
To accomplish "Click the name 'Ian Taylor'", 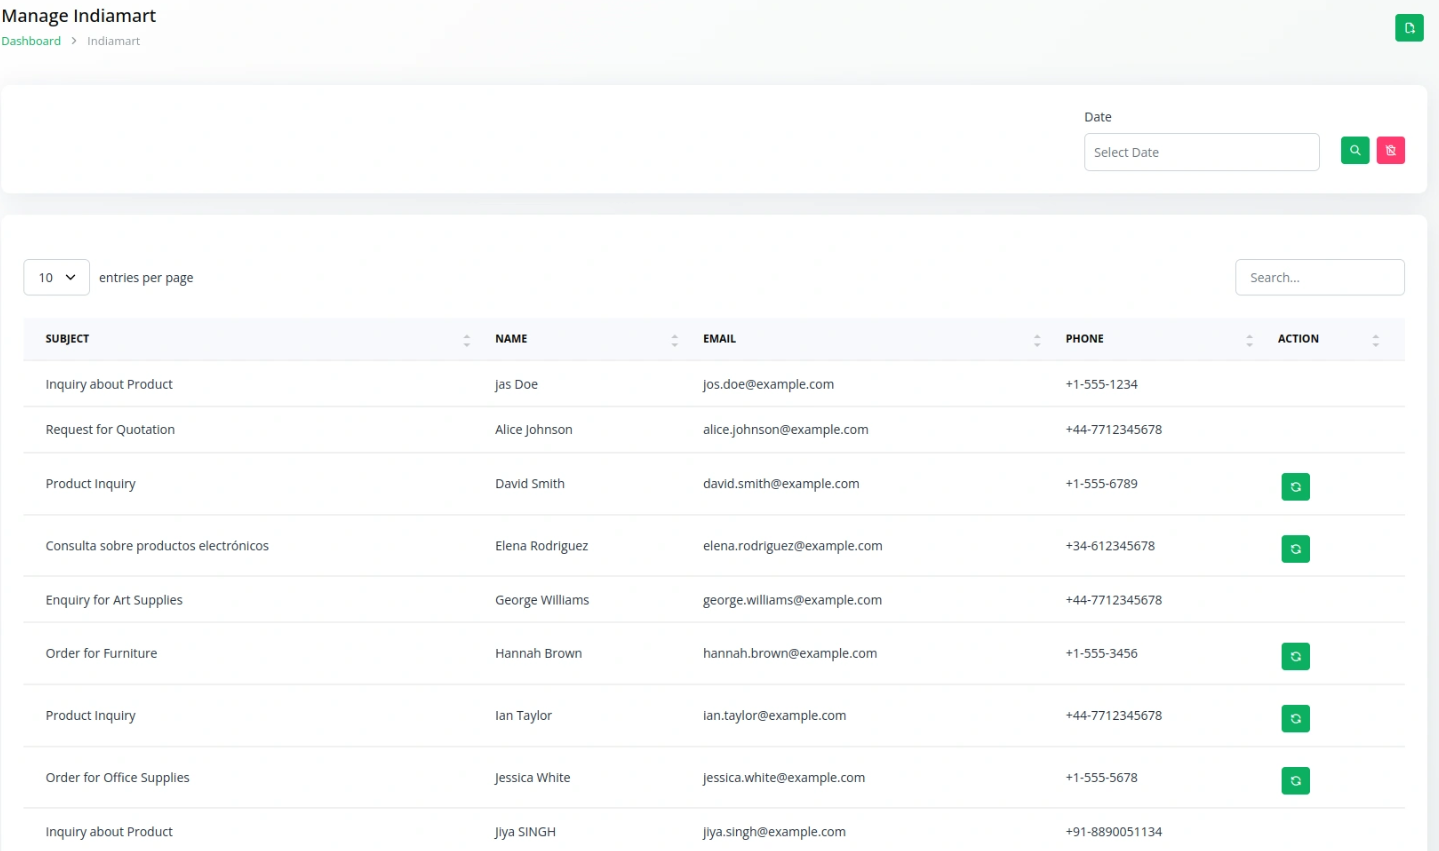I will point(524,715).
